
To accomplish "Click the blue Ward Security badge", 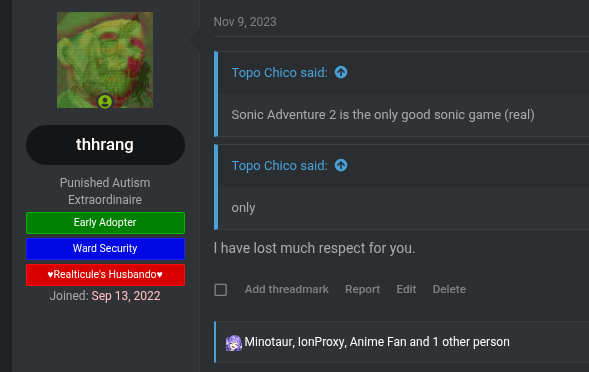I will (x=105, y=249).
